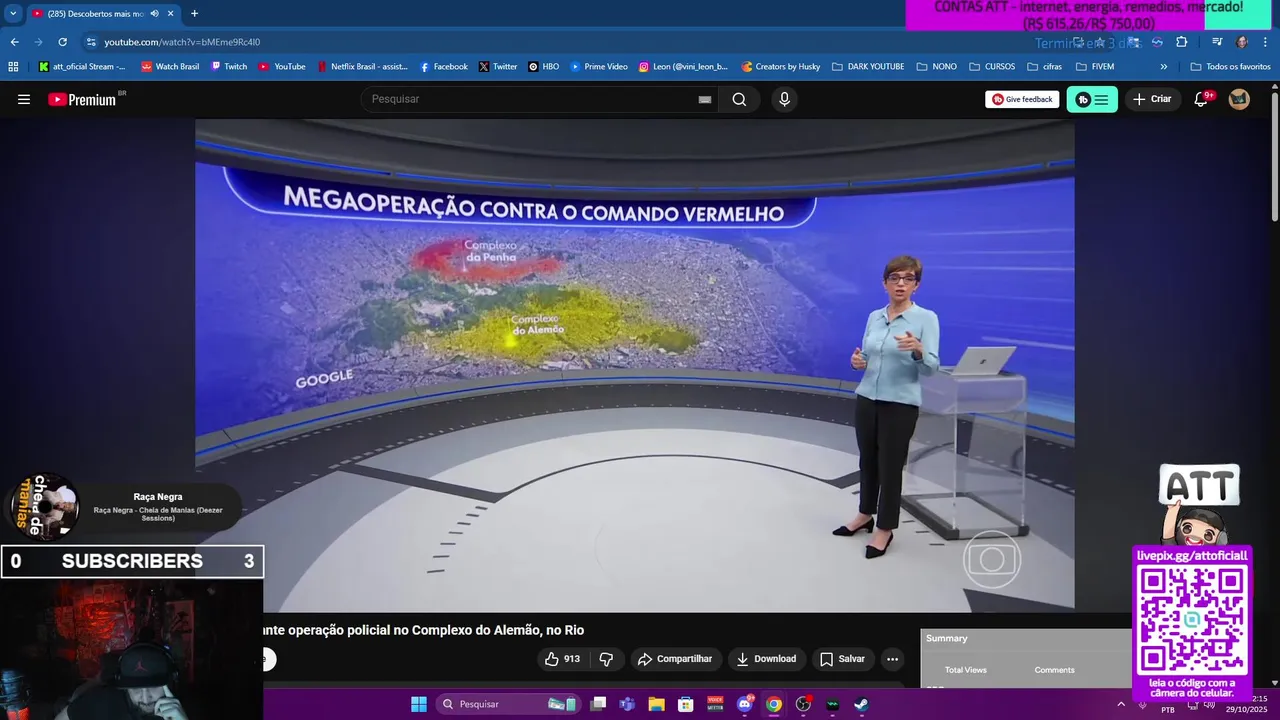Open the green extension list toggle
This screenshot has height=720, width=1280.
coord(1092,99)
